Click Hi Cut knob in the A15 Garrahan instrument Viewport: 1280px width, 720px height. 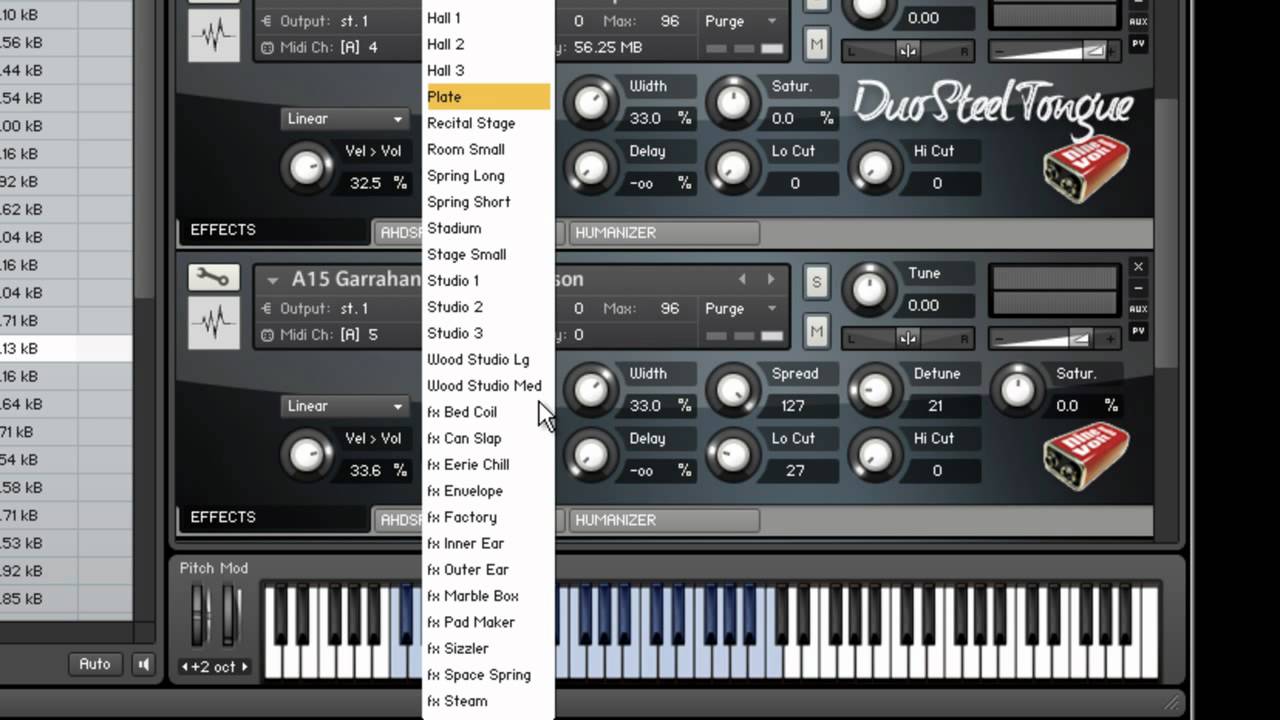(875, 455)
